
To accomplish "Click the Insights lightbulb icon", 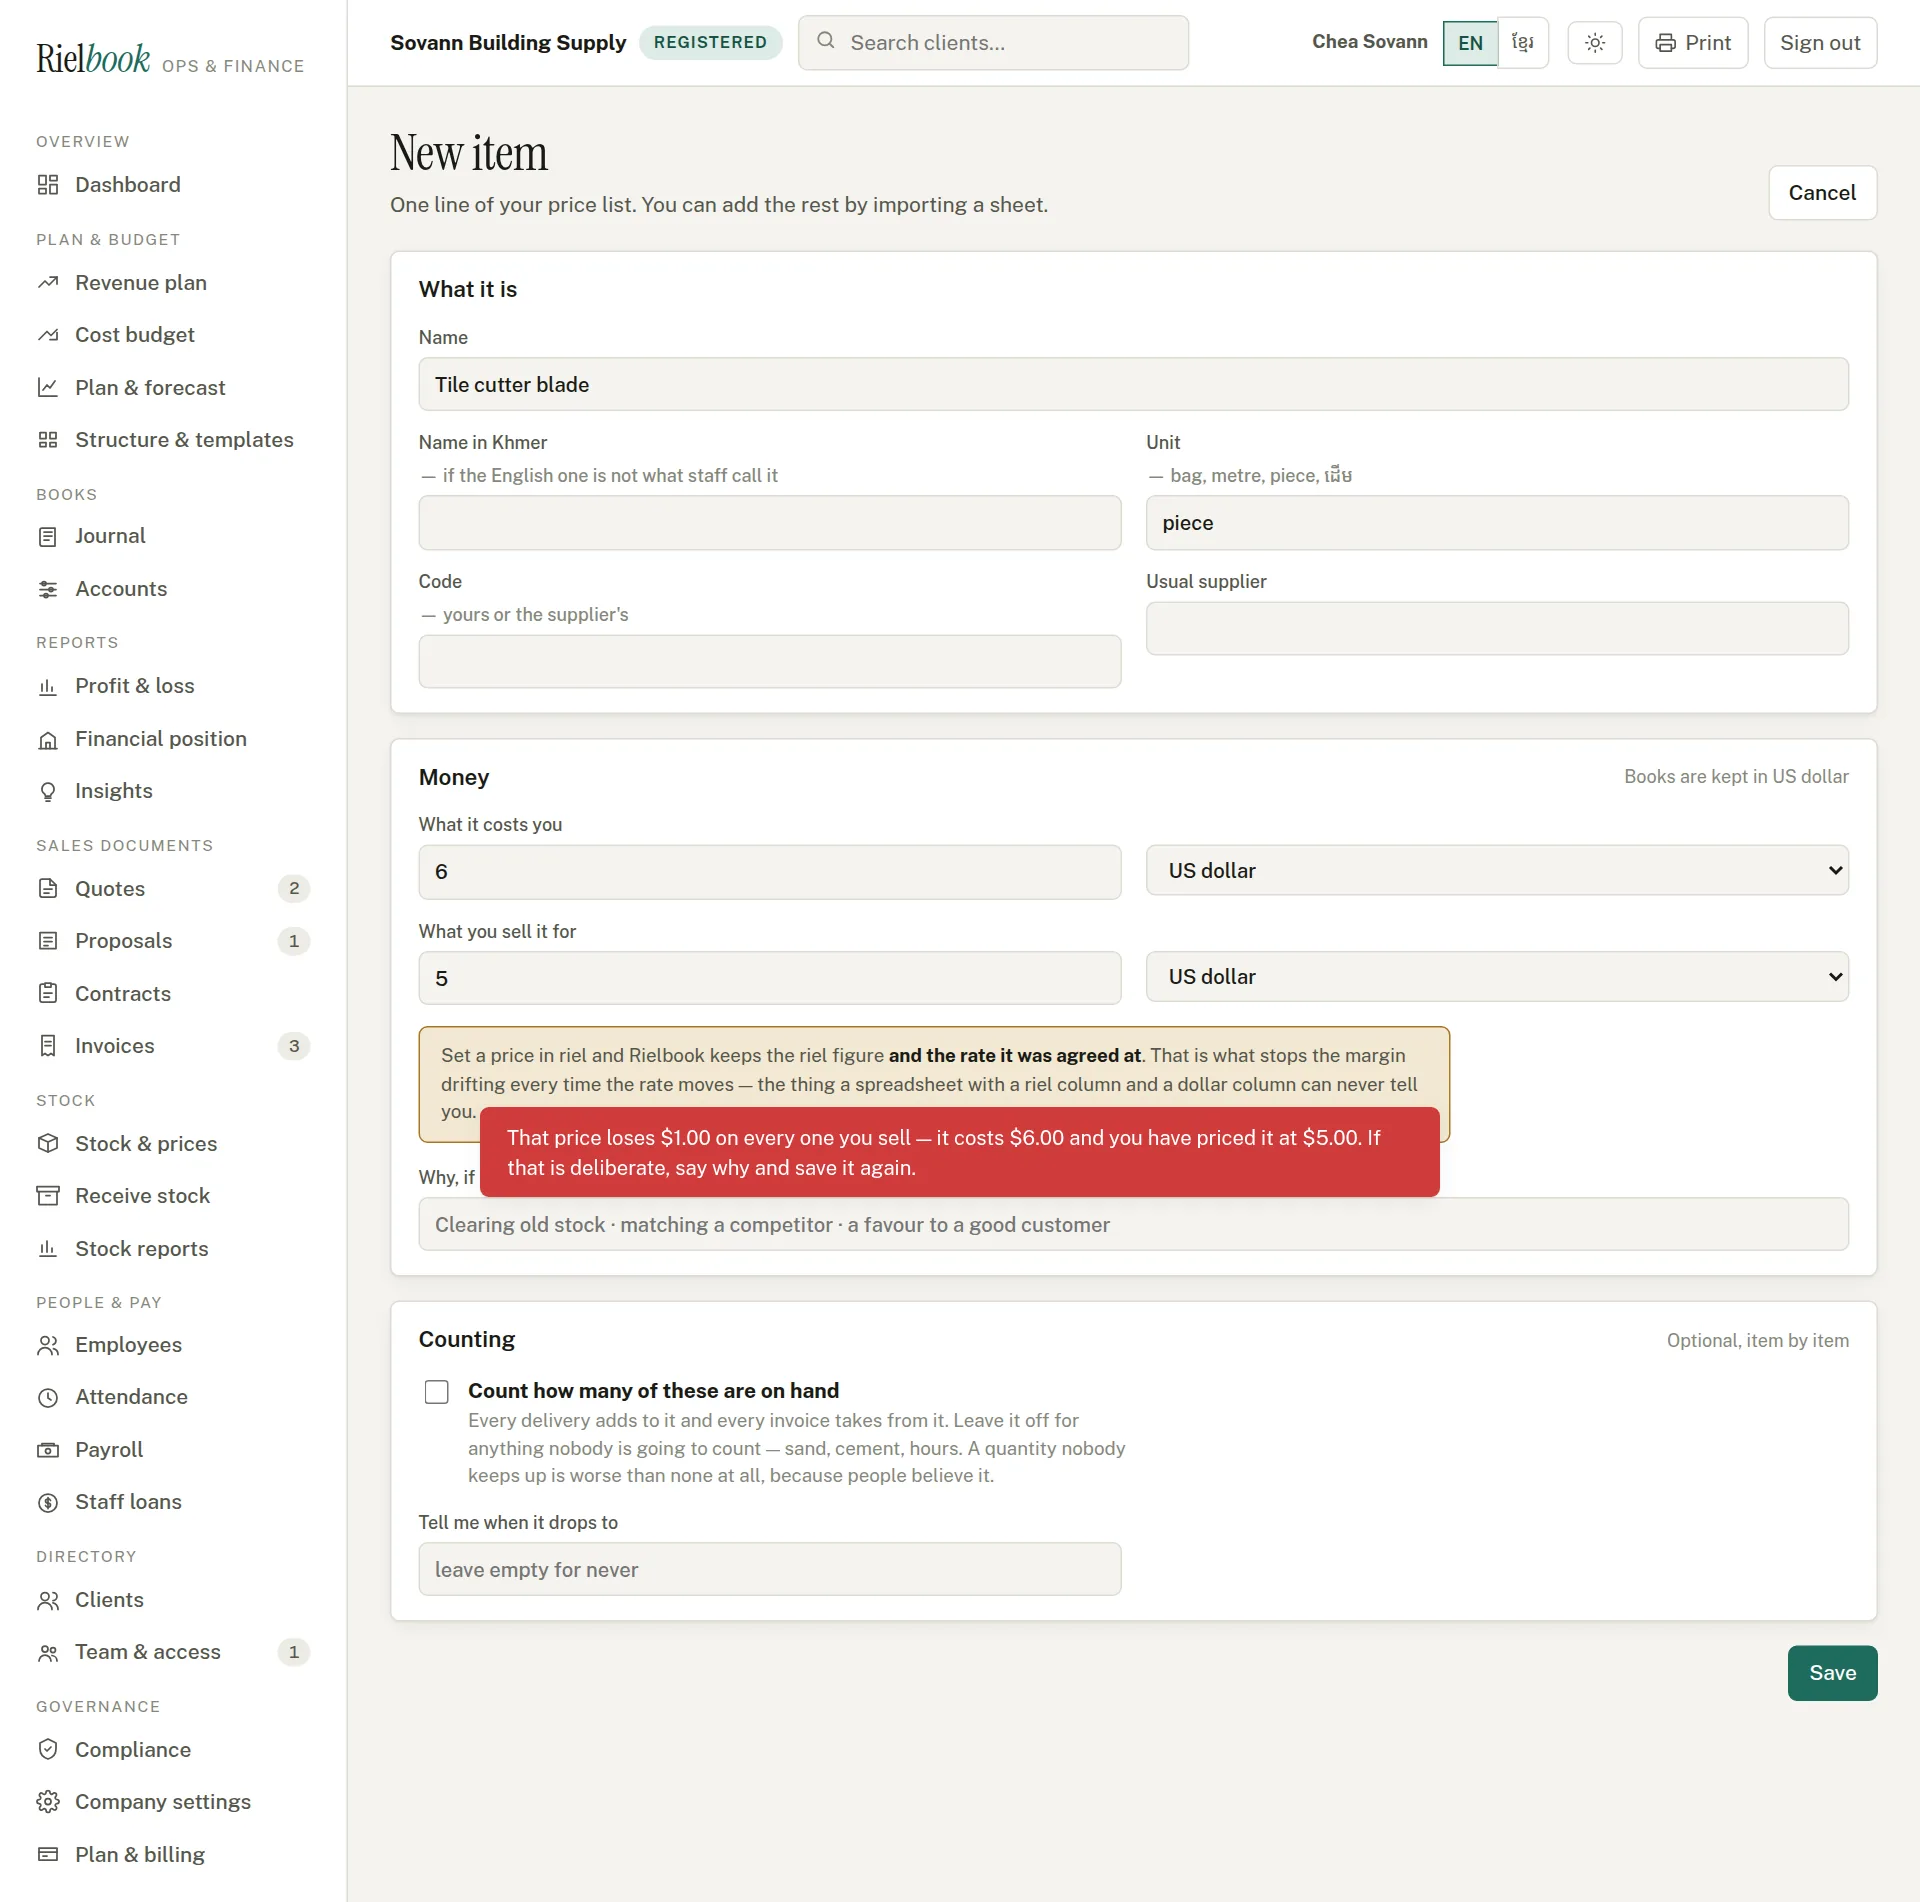I will click(48, 791).
